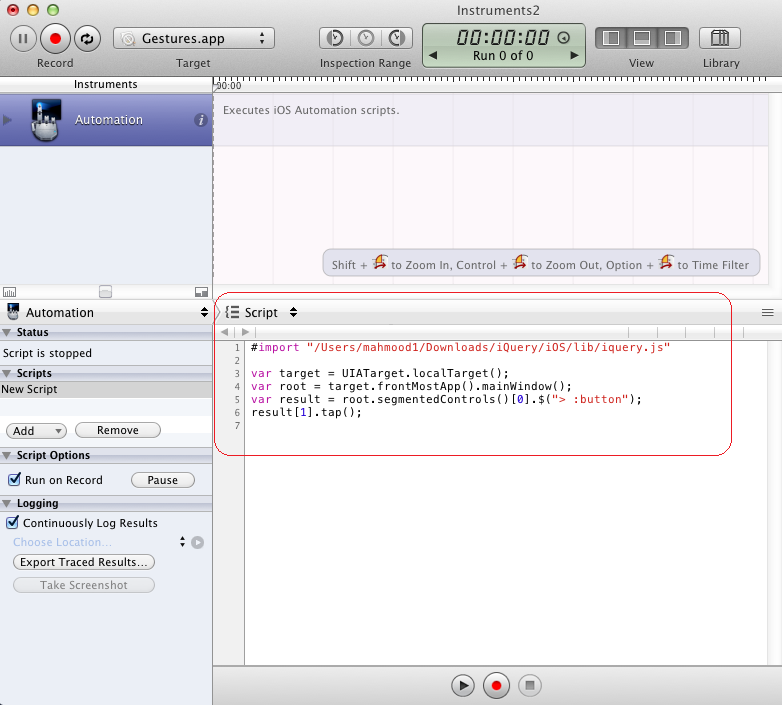Open the Gestures.app target dropdown
Viewport: 782px width, 705px height.
tap(194, 38)
